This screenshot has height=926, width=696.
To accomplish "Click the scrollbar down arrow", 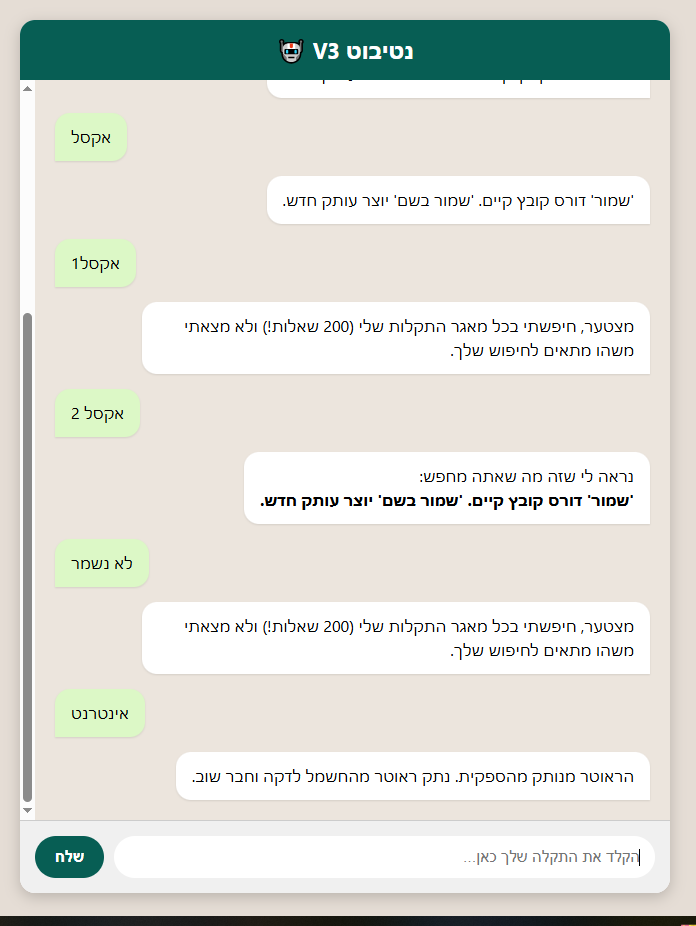I will click(27, 809).
